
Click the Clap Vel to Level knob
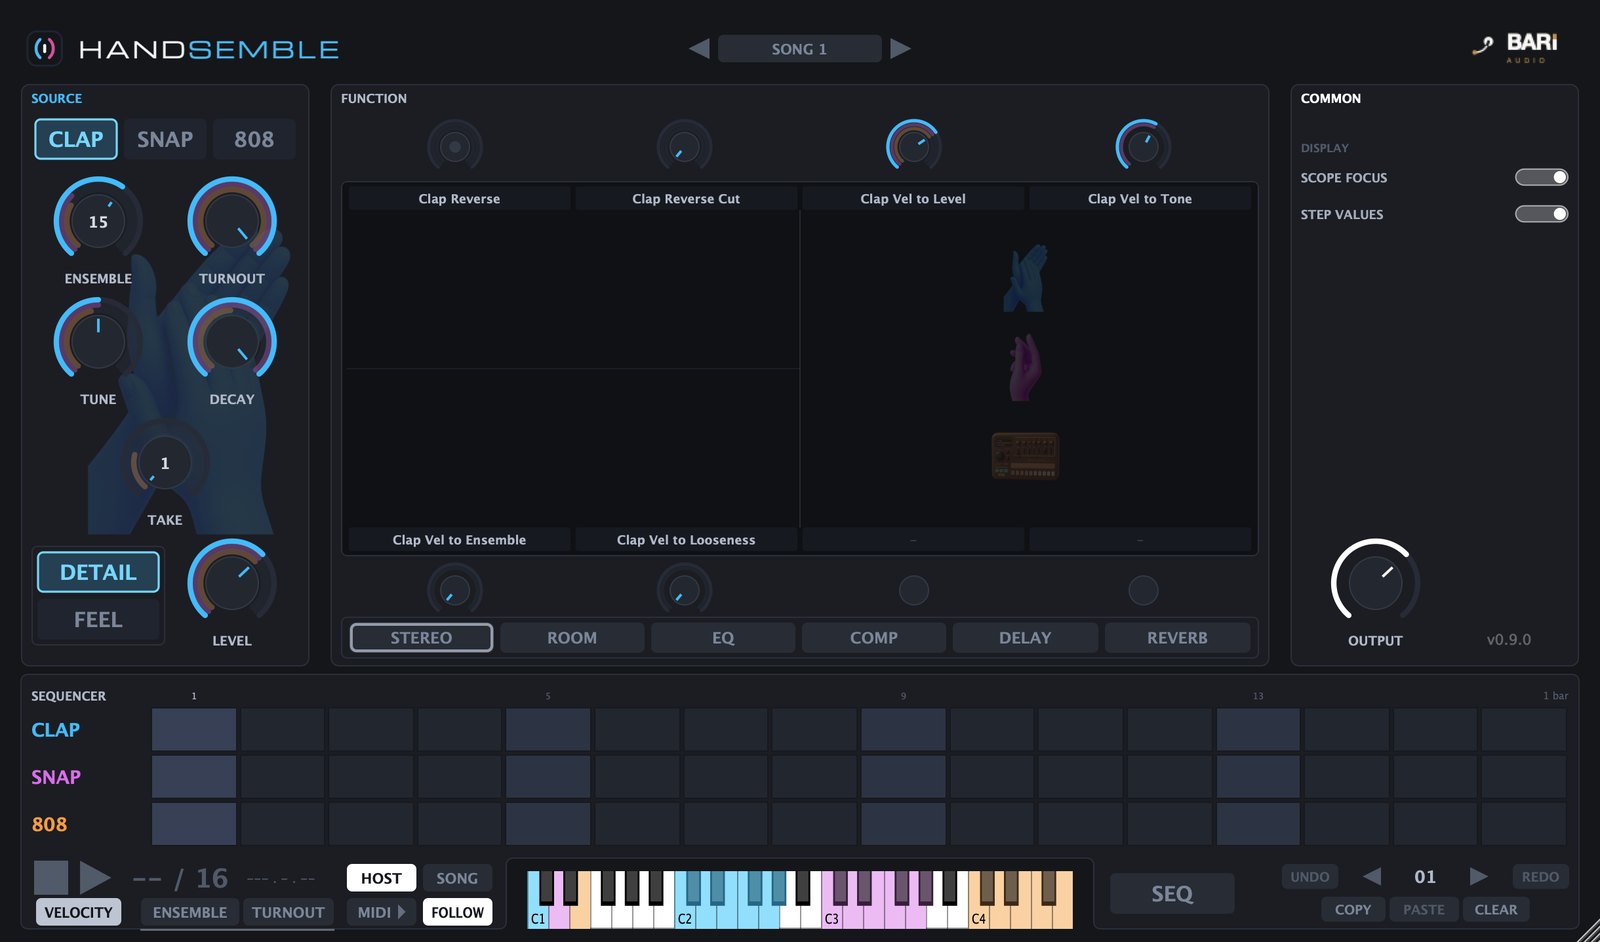pyautogui.click(x=914, y=147)
